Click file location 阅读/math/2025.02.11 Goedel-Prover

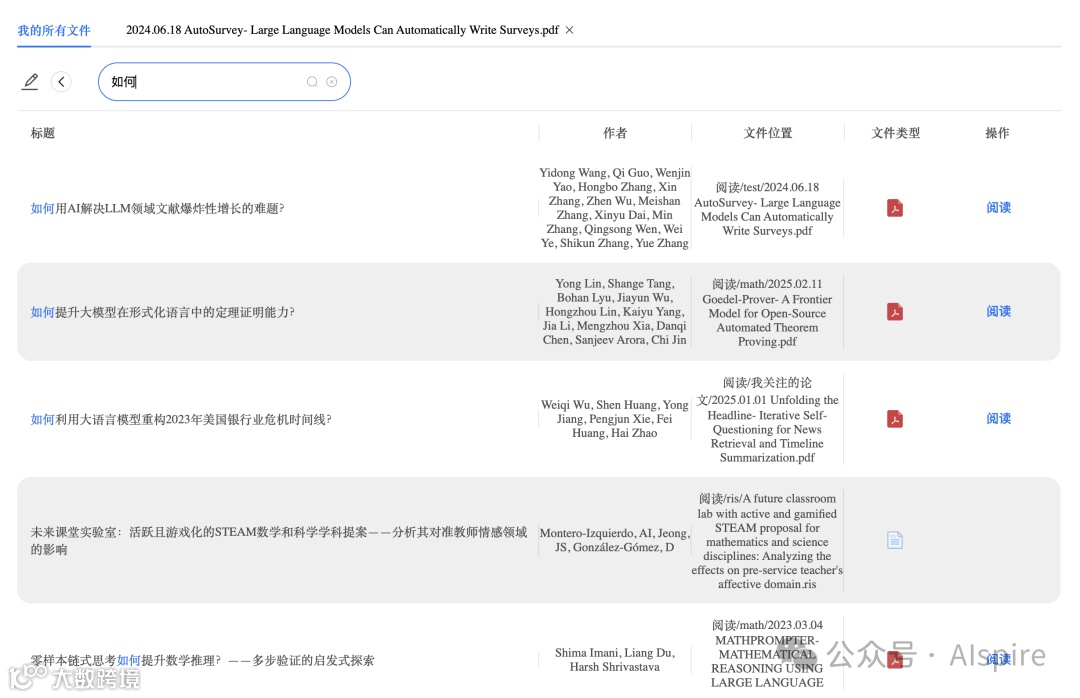pos(767,312)
